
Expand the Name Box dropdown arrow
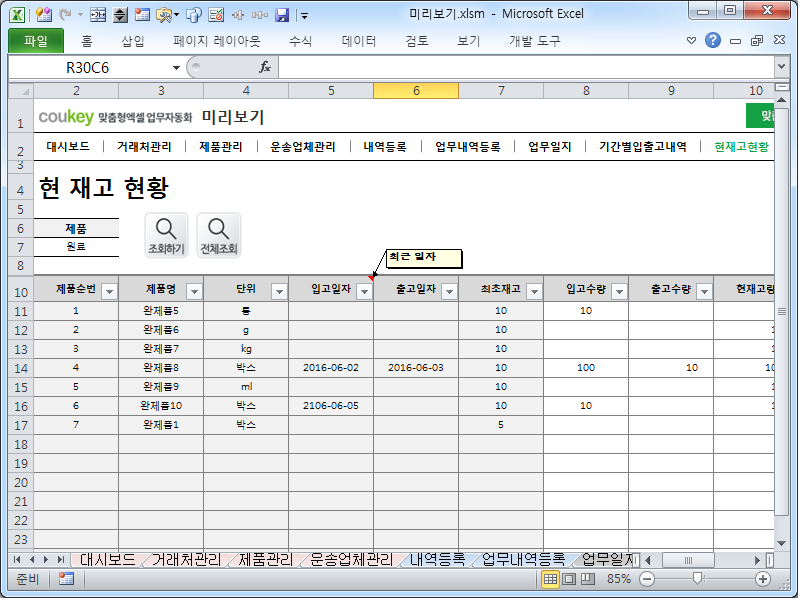[176, 67]
